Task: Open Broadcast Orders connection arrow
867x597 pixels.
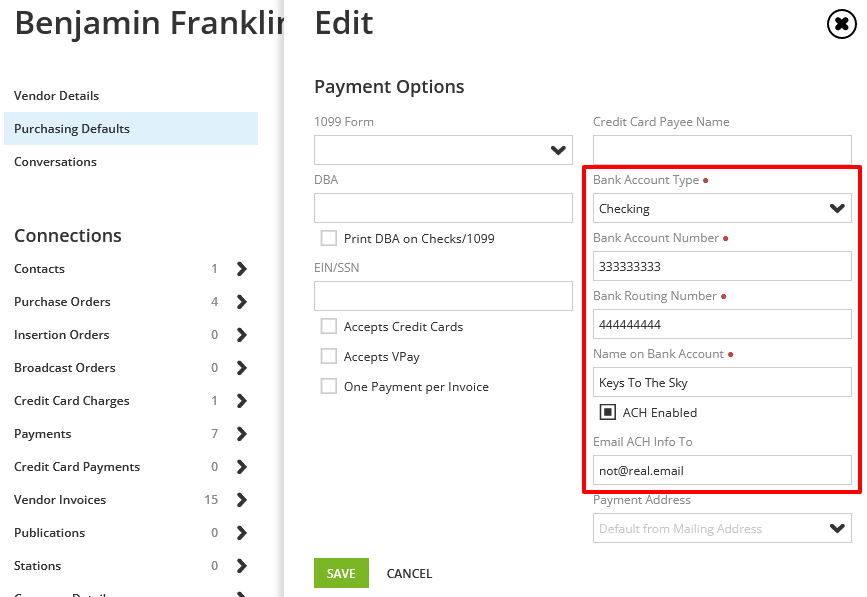Action: (x=241, y=368)
